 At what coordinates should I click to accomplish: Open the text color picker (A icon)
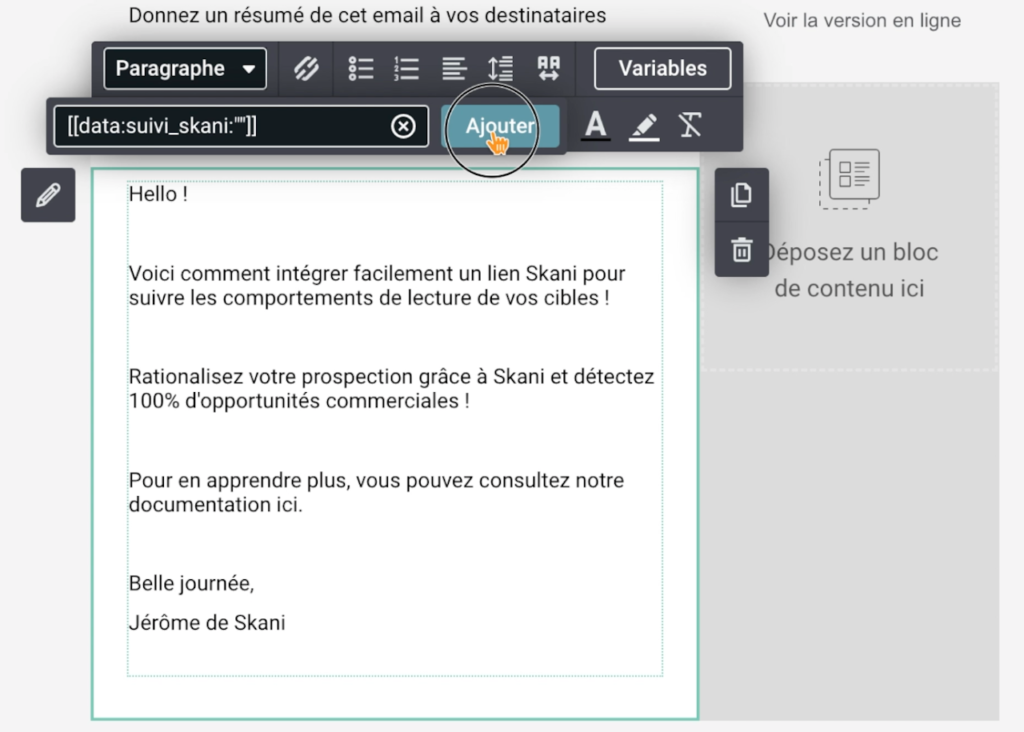click(x=596, y=125)
